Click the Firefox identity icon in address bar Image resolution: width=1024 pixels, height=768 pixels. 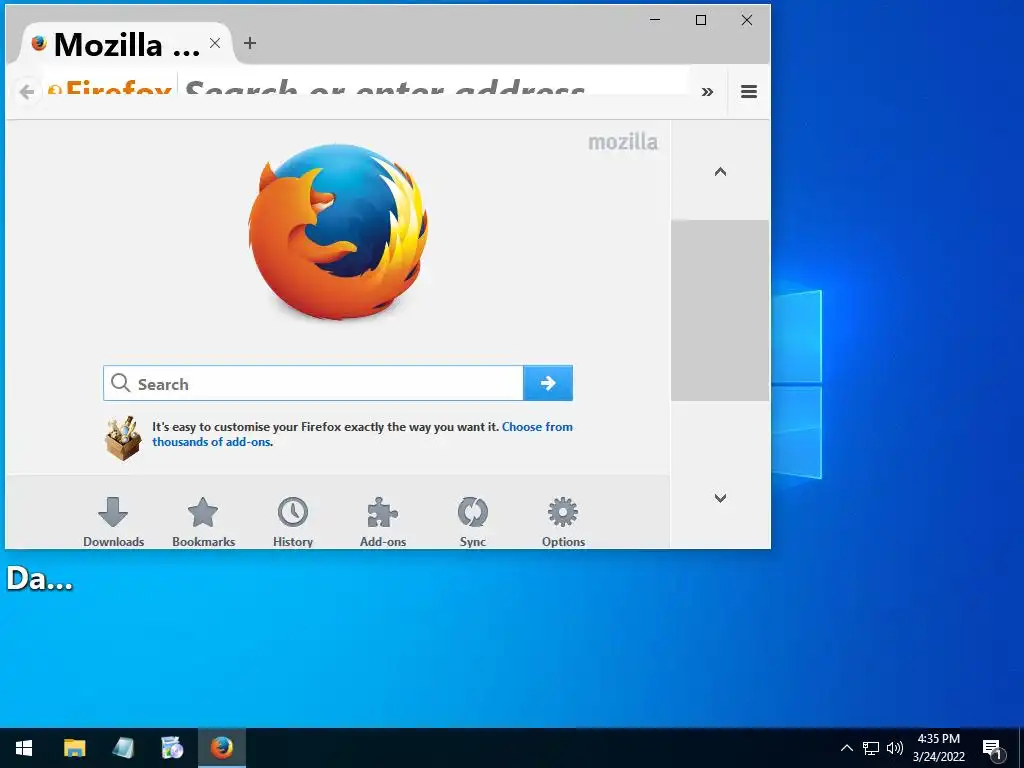click(110, 91)
